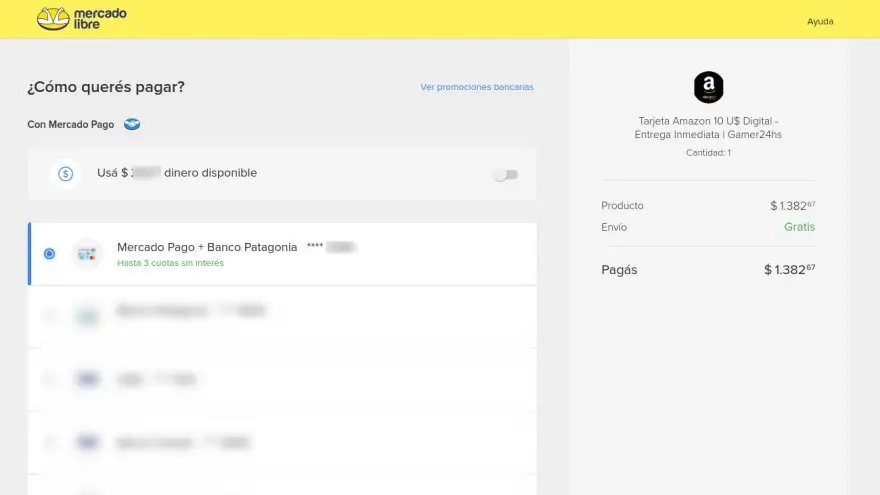The image size is (880, 495).
Task: Click the Mercado Pago handshake icon
Action: coord(132,124)
